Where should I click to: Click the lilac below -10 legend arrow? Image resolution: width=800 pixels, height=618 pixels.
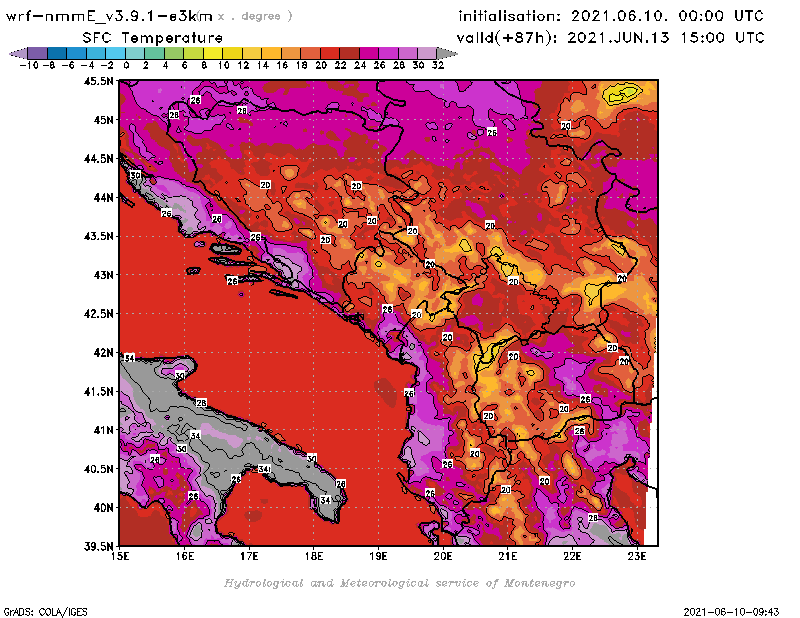(18, 53)
